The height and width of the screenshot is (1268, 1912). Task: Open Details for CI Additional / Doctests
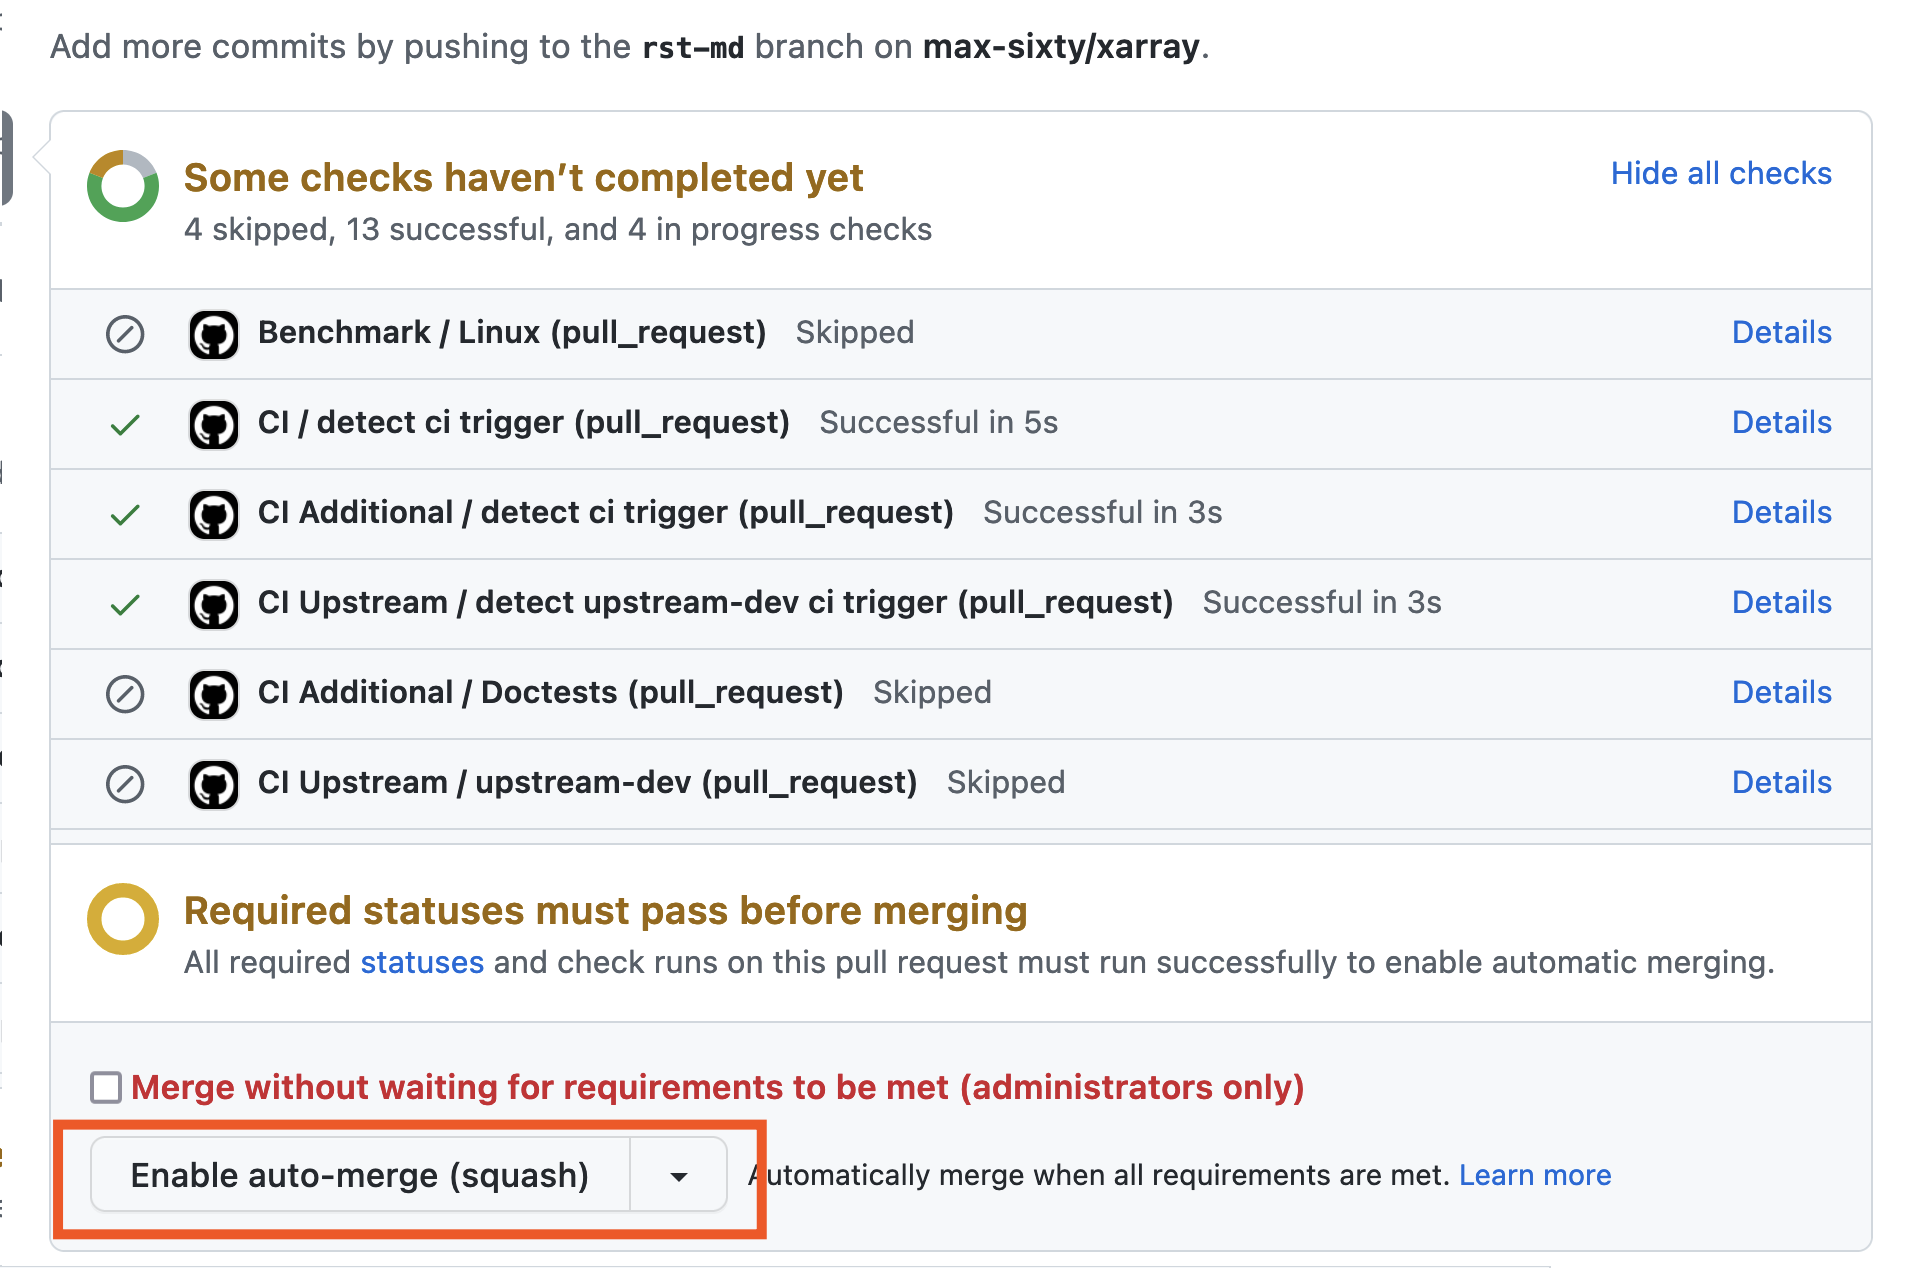pos(1781,693)
